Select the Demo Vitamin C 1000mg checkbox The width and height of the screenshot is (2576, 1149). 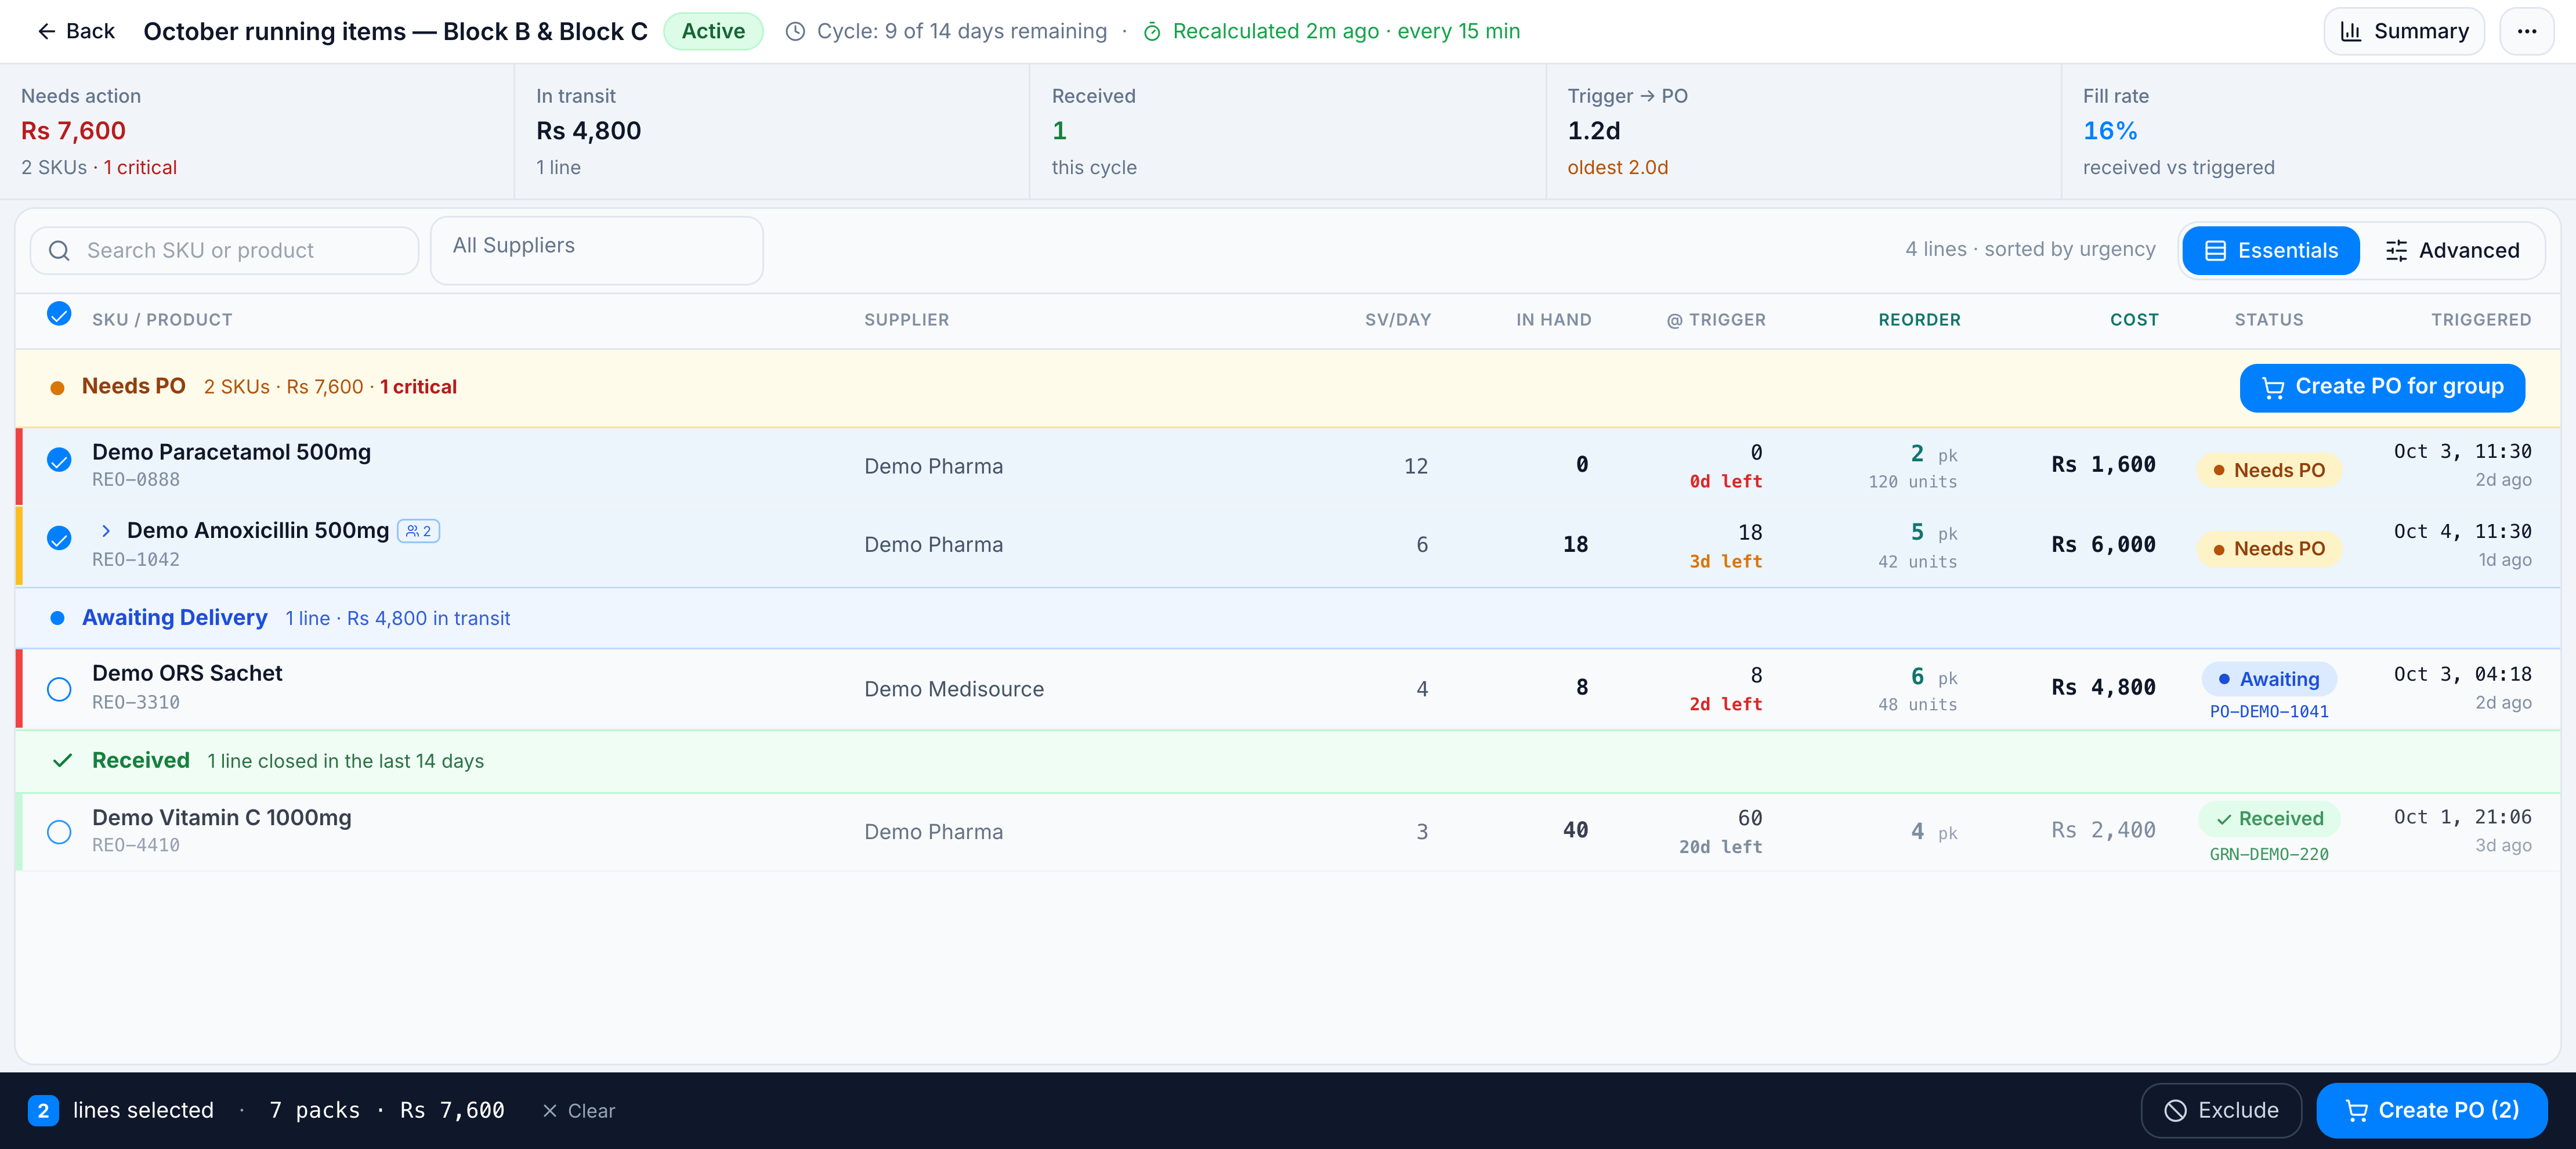click(59, 832)
